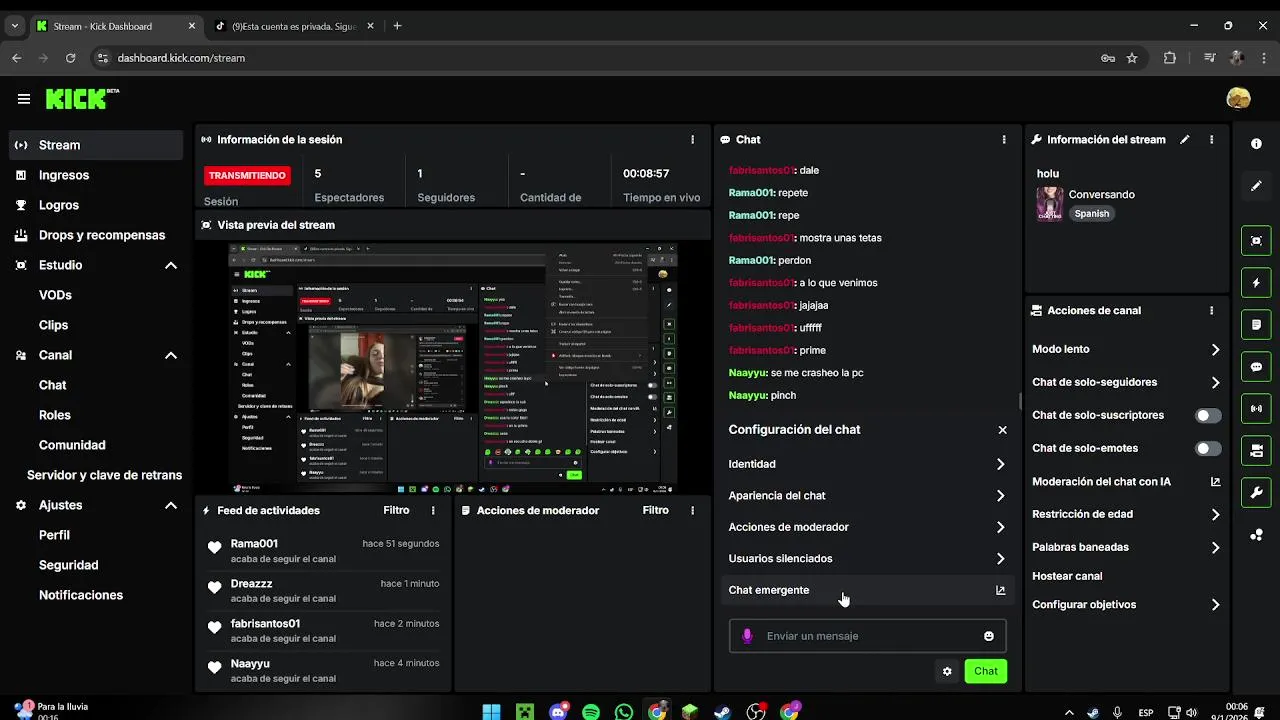Screen dimensions: 1280x720
Task: Toggle the lightning bolt widget in the right sidebar
Action: pos(1256,283)
